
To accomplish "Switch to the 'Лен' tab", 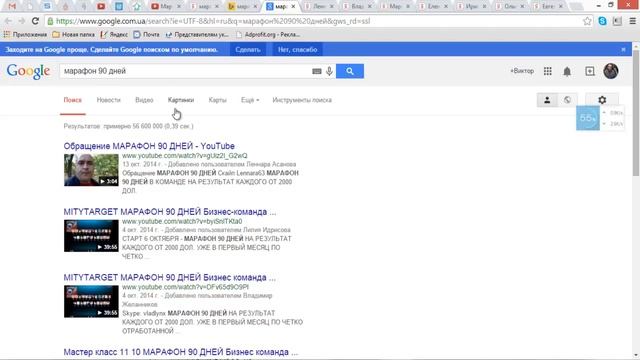I will [x=319, y=6].
